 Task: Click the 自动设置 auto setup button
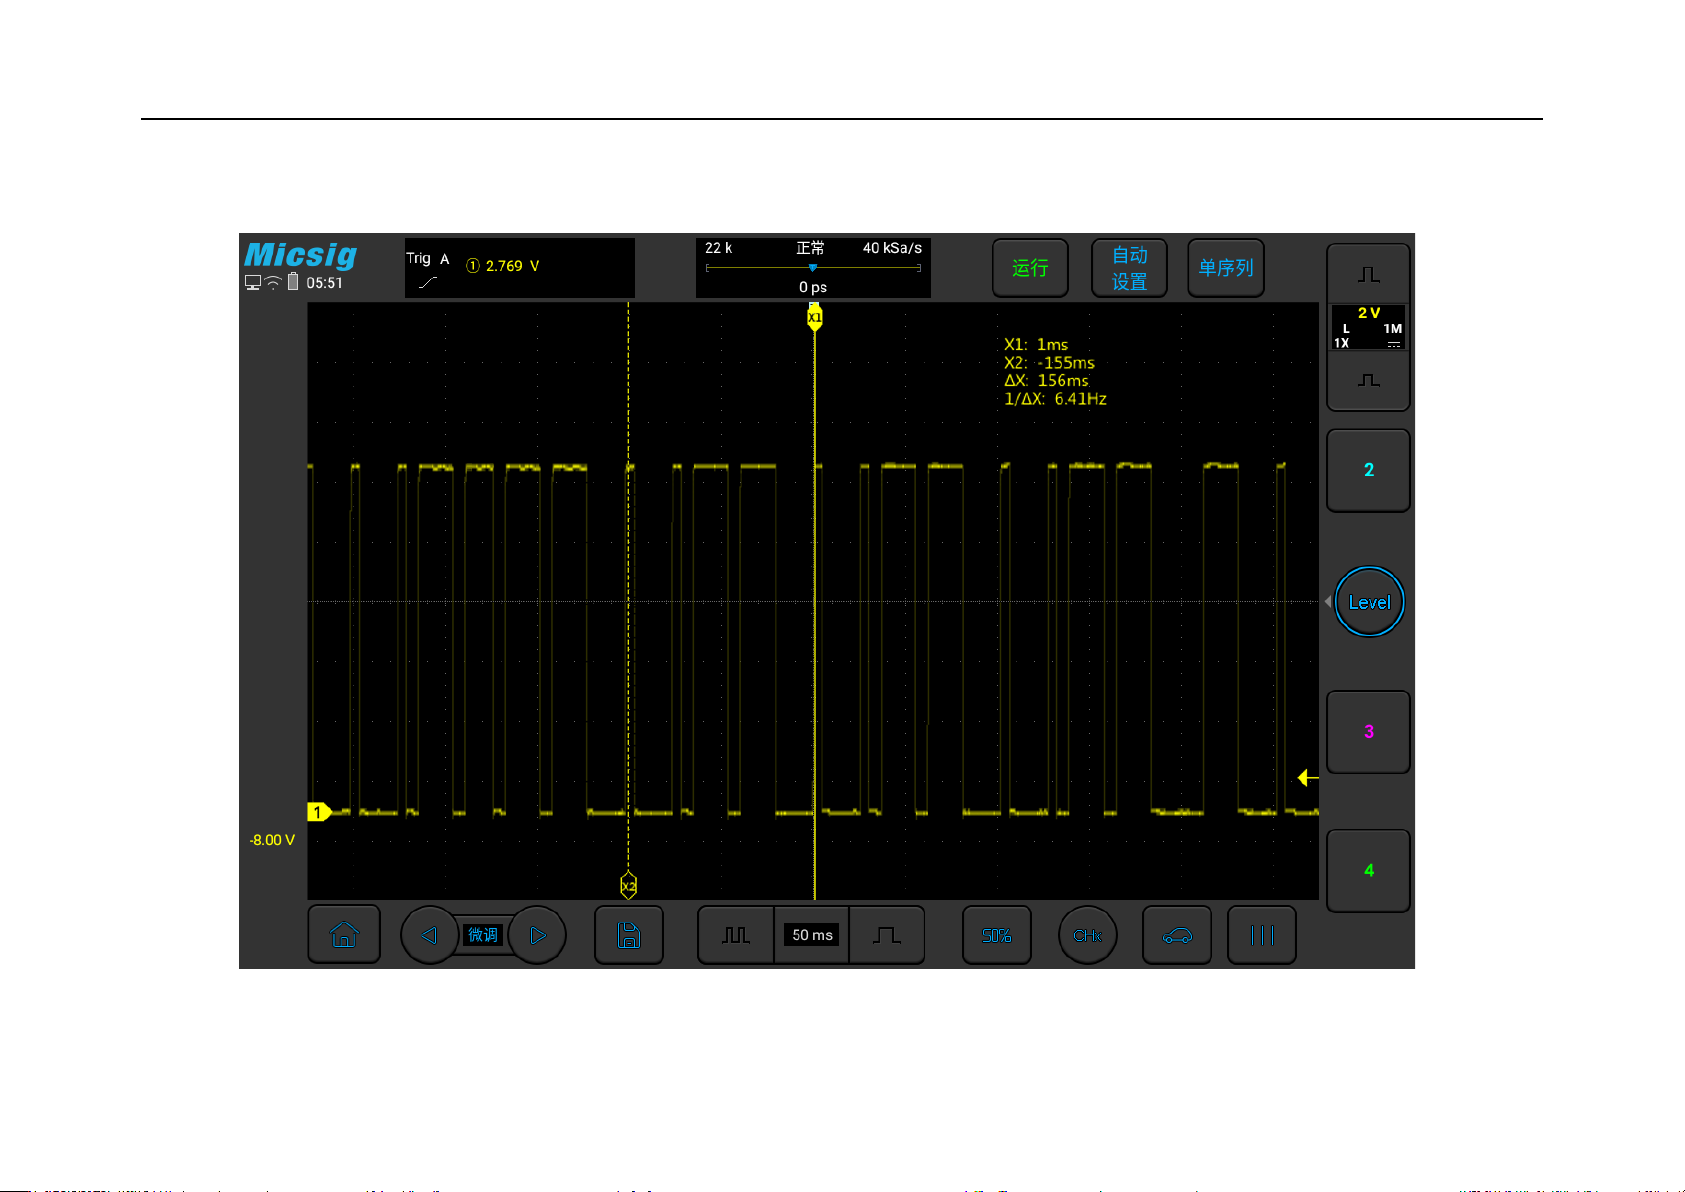[1129, 267]
